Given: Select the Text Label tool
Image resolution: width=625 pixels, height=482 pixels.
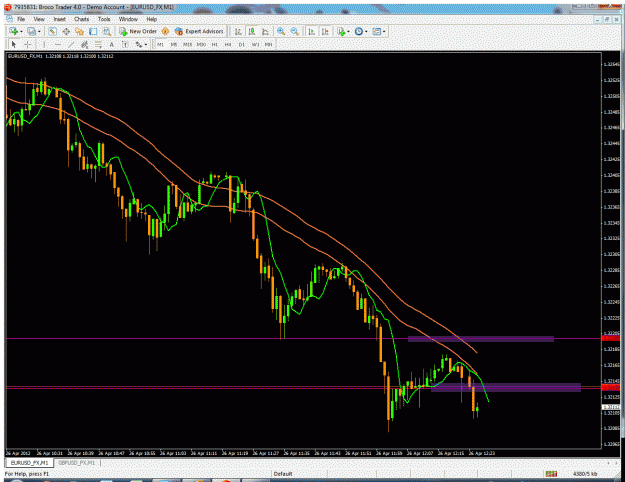Looking at the screenshot, I should click(x=125, y=44).
